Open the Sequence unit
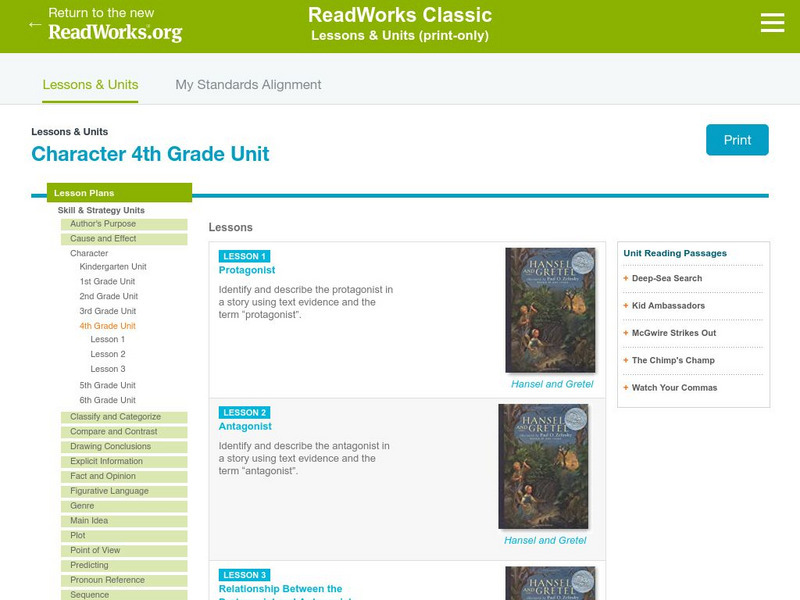 [x=124, y=594]
